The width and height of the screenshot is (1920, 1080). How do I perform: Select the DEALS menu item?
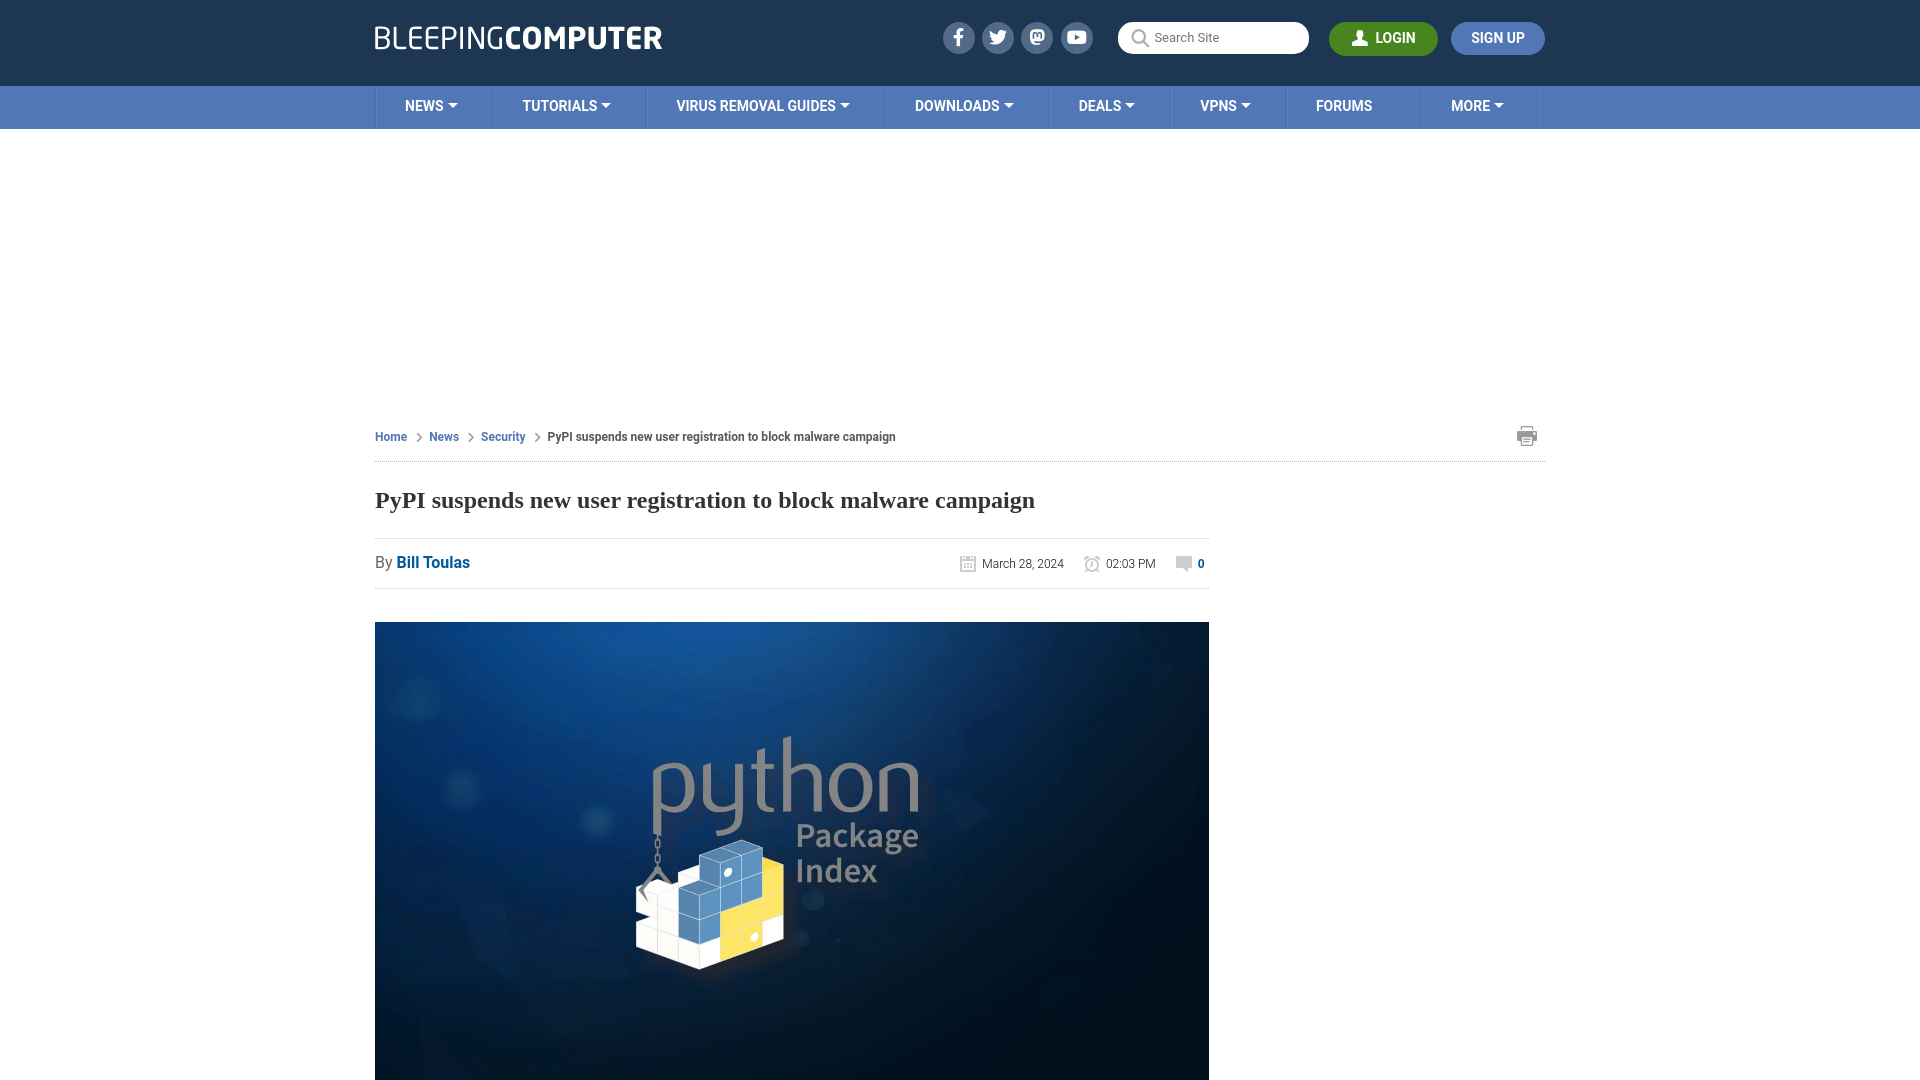[x=1106, y=105]
